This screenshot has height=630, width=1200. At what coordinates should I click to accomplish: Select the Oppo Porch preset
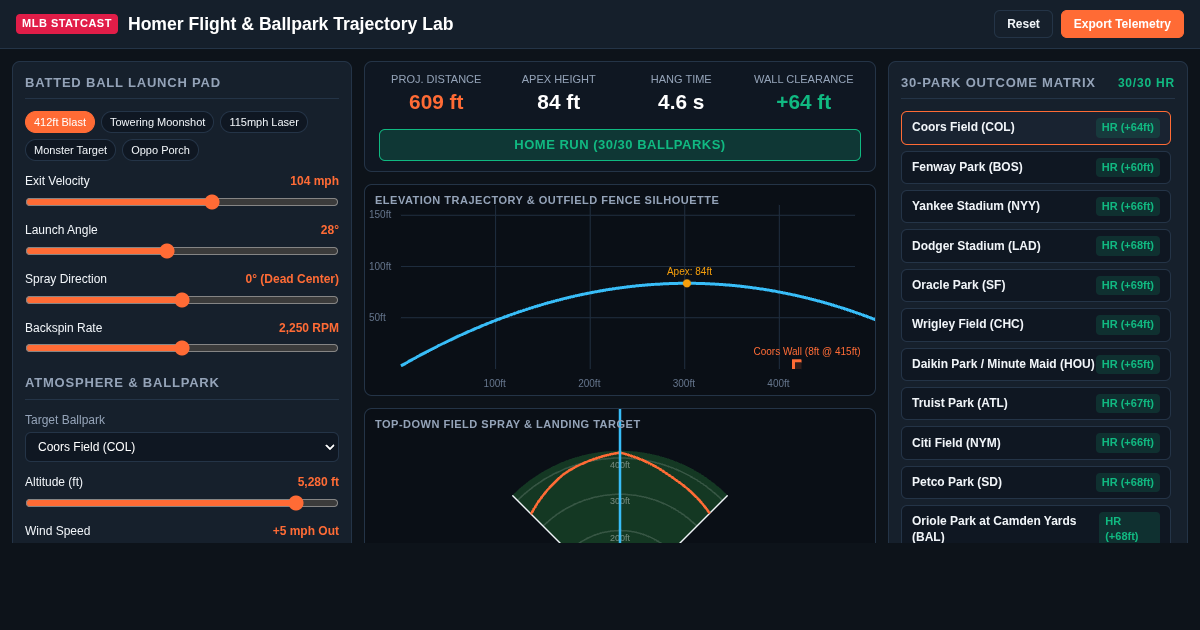coord(160,150)
